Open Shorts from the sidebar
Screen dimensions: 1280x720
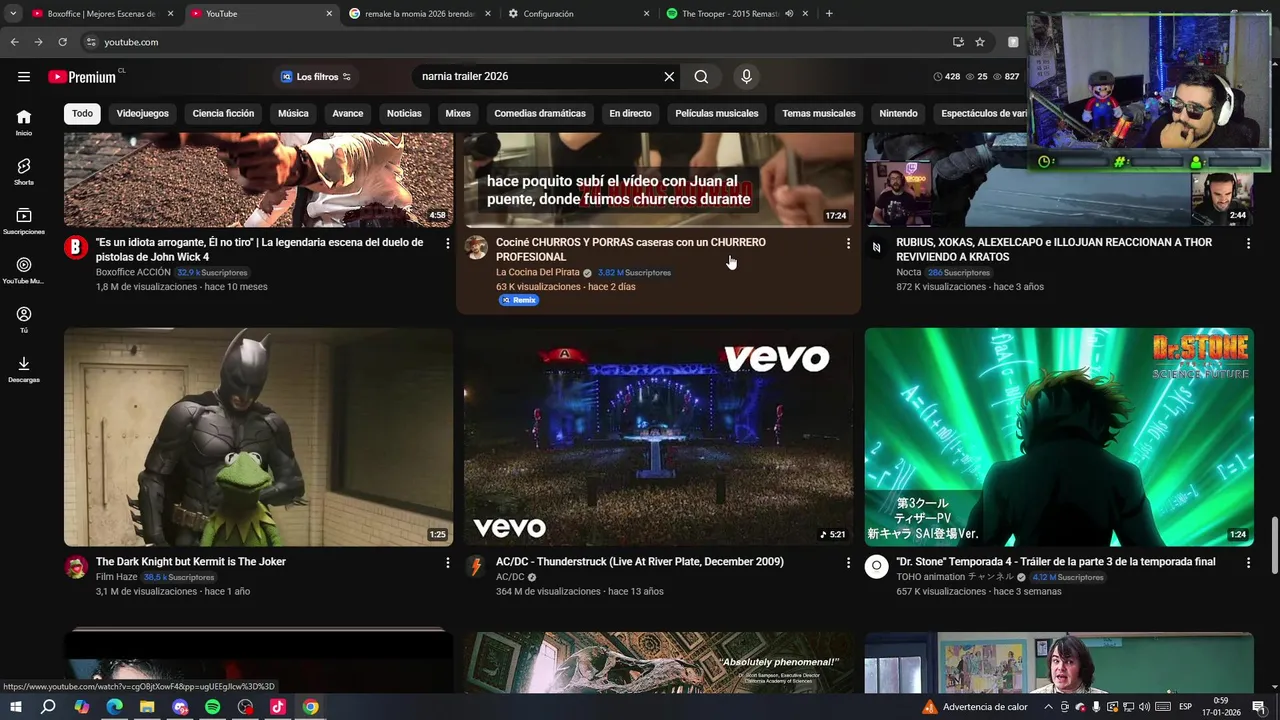(24, 171)
